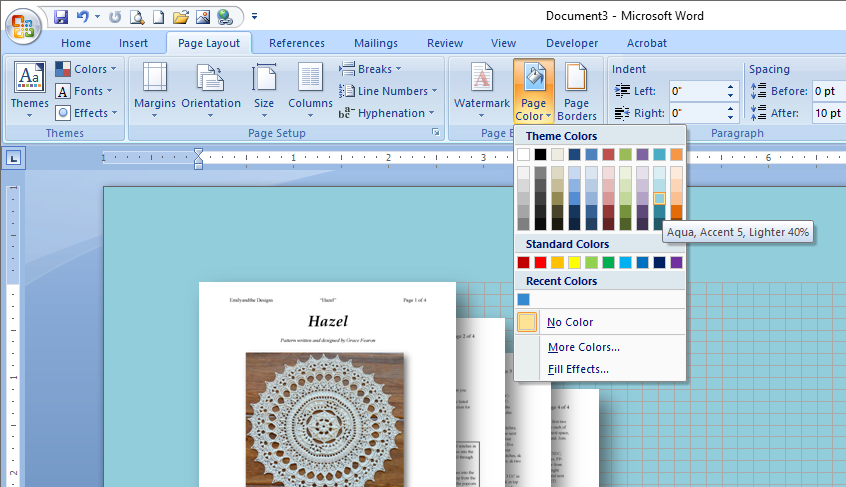
Task: Open the Developer tab
Action: tap(572, 43)
